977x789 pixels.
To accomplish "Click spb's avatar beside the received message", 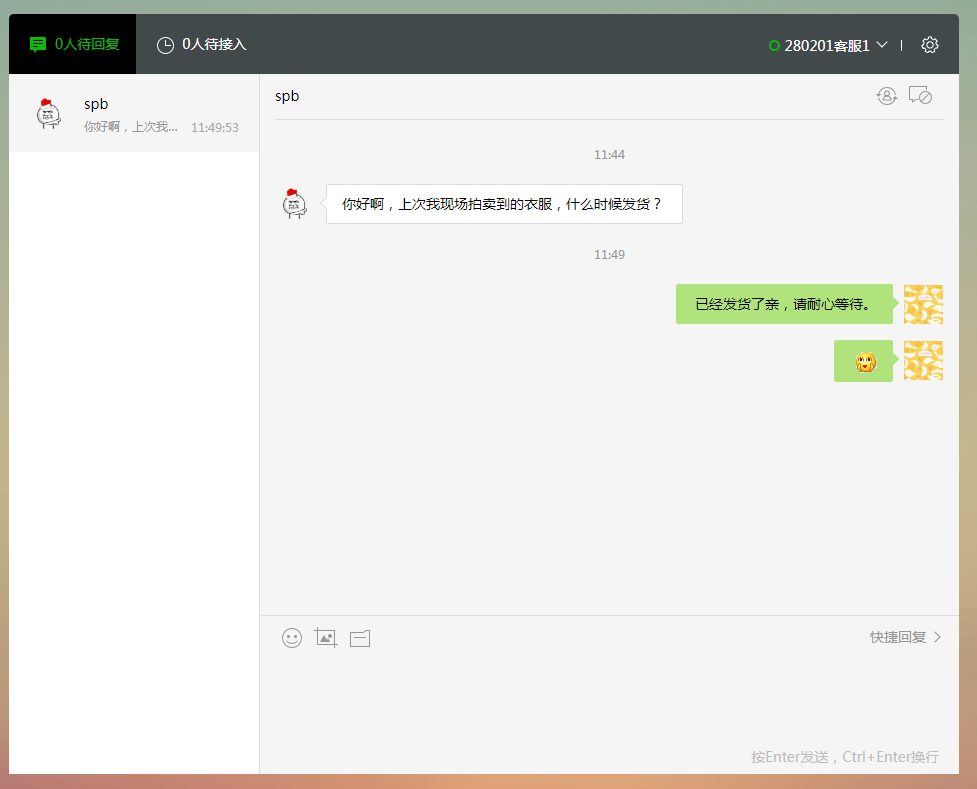I will point(294,203).
